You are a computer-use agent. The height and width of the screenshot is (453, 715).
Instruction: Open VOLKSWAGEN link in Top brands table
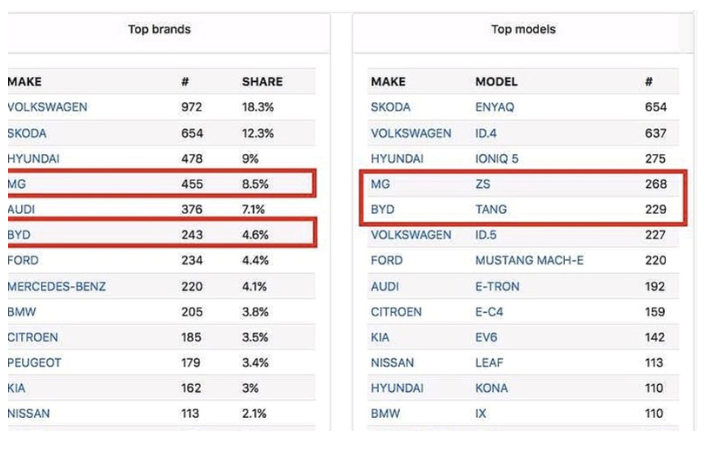47,107
